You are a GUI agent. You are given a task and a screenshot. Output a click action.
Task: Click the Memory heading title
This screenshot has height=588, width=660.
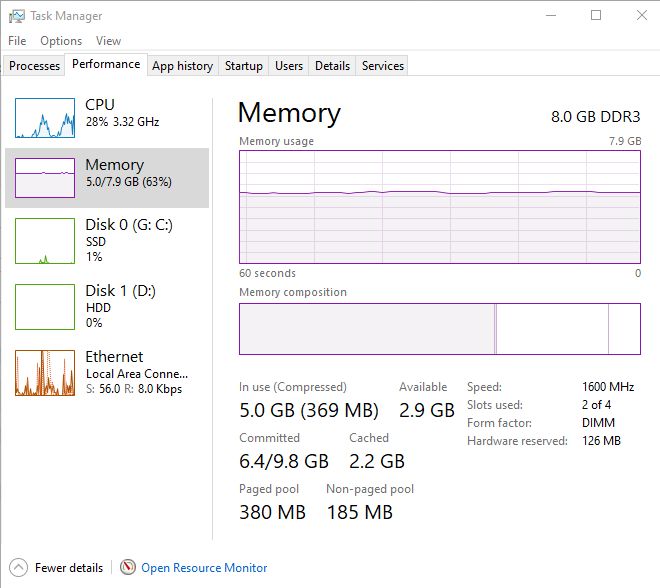pyautogui.click(x=289, y=113)
